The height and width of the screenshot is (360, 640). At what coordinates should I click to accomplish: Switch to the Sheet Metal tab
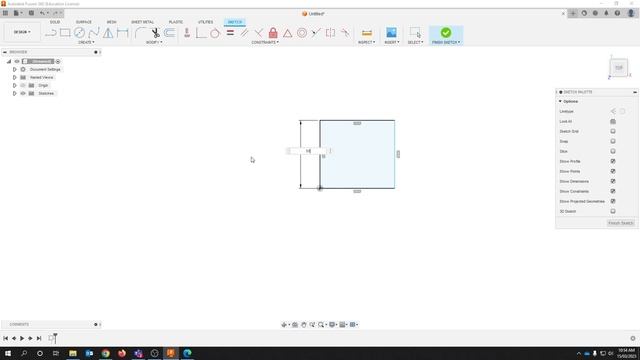[142, 22]
